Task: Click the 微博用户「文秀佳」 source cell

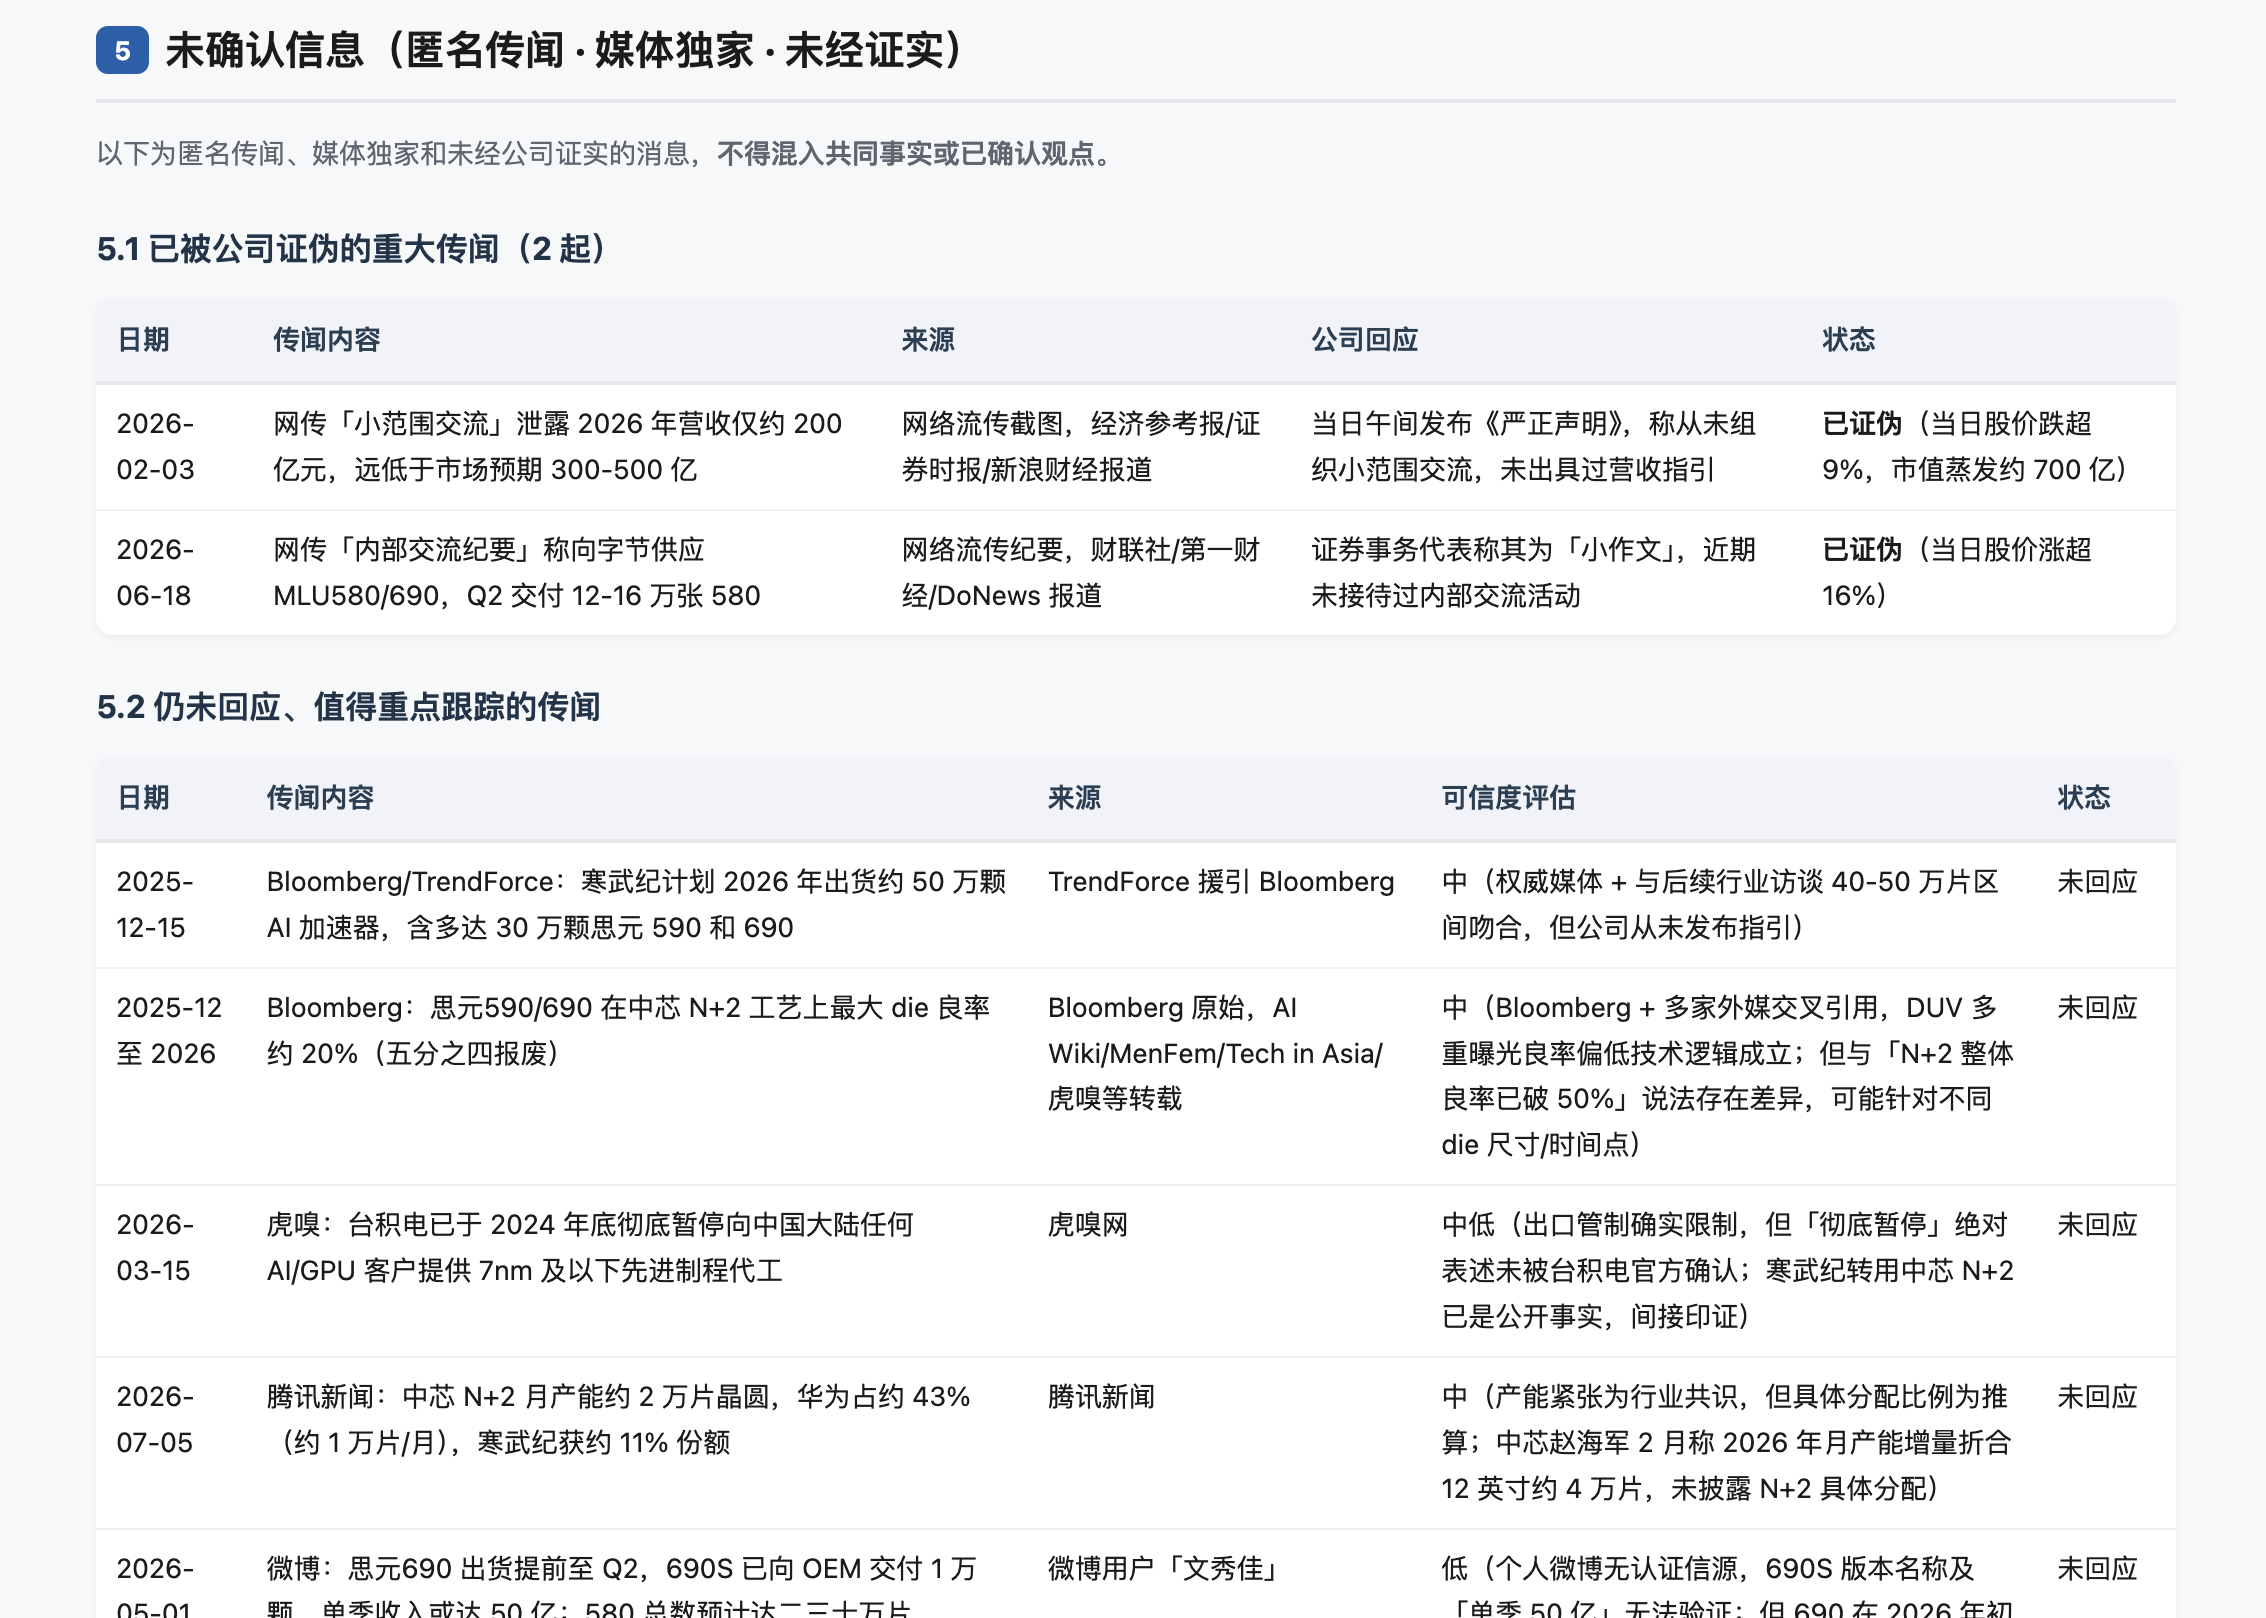Action: [1165, 1569]
